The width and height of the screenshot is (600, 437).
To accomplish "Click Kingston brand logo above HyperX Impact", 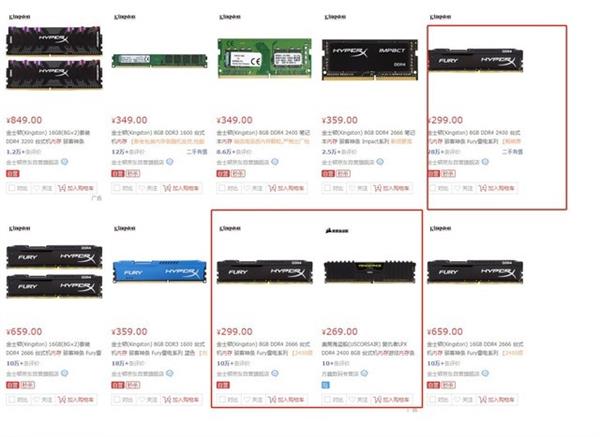I will tap(335, 17).
